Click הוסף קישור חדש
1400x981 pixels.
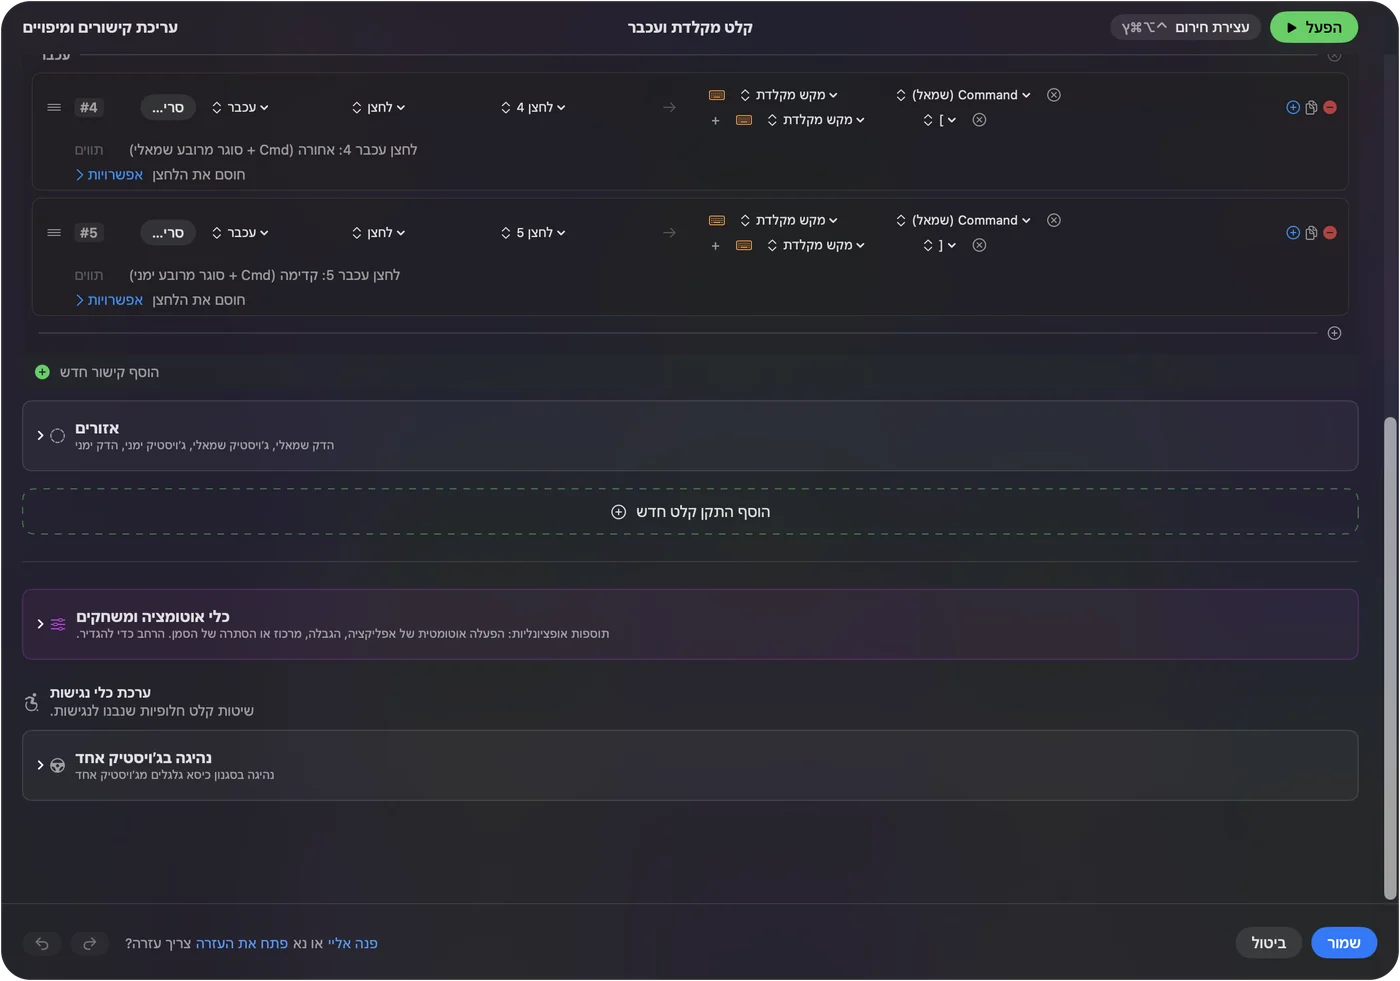[x=97, y=372]
